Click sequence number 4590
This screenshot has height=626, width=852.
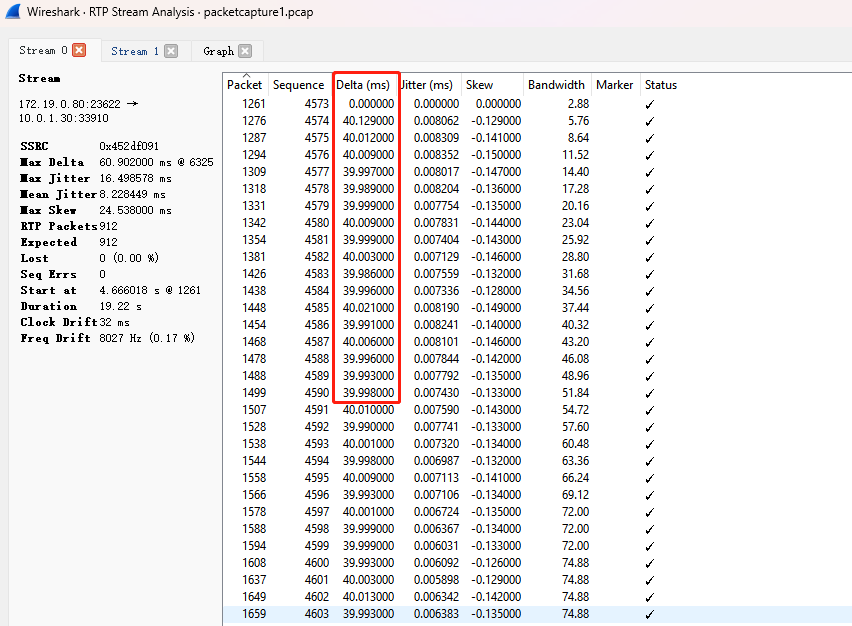point(317,392)
